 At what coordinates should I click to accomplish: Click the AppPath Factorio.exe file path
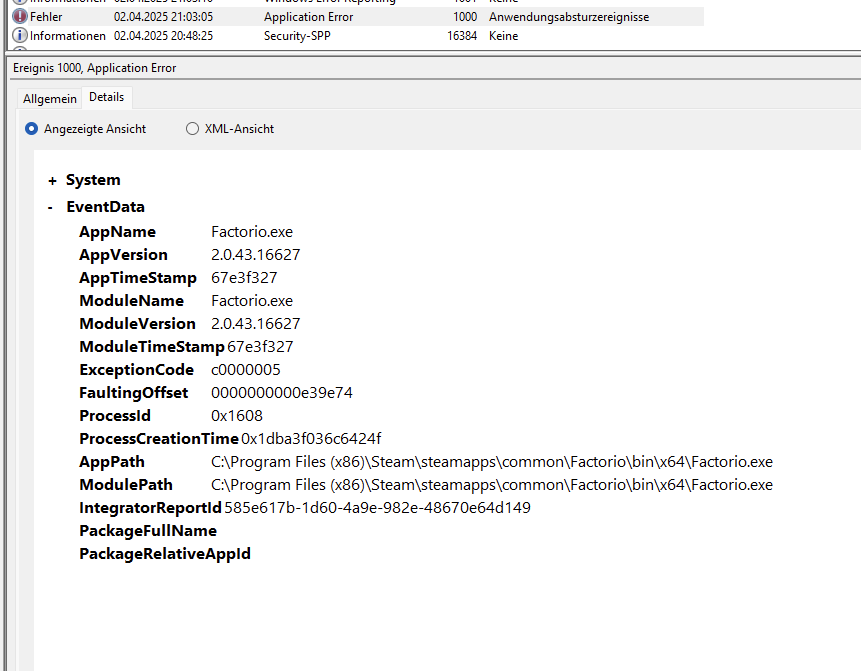click(x=491, y=462)
